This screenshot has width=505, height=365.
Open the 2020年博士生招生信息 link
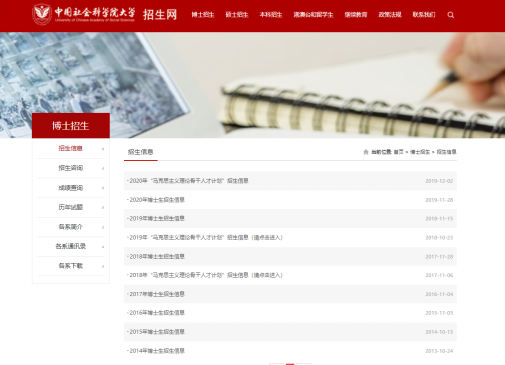coord(157,200)
